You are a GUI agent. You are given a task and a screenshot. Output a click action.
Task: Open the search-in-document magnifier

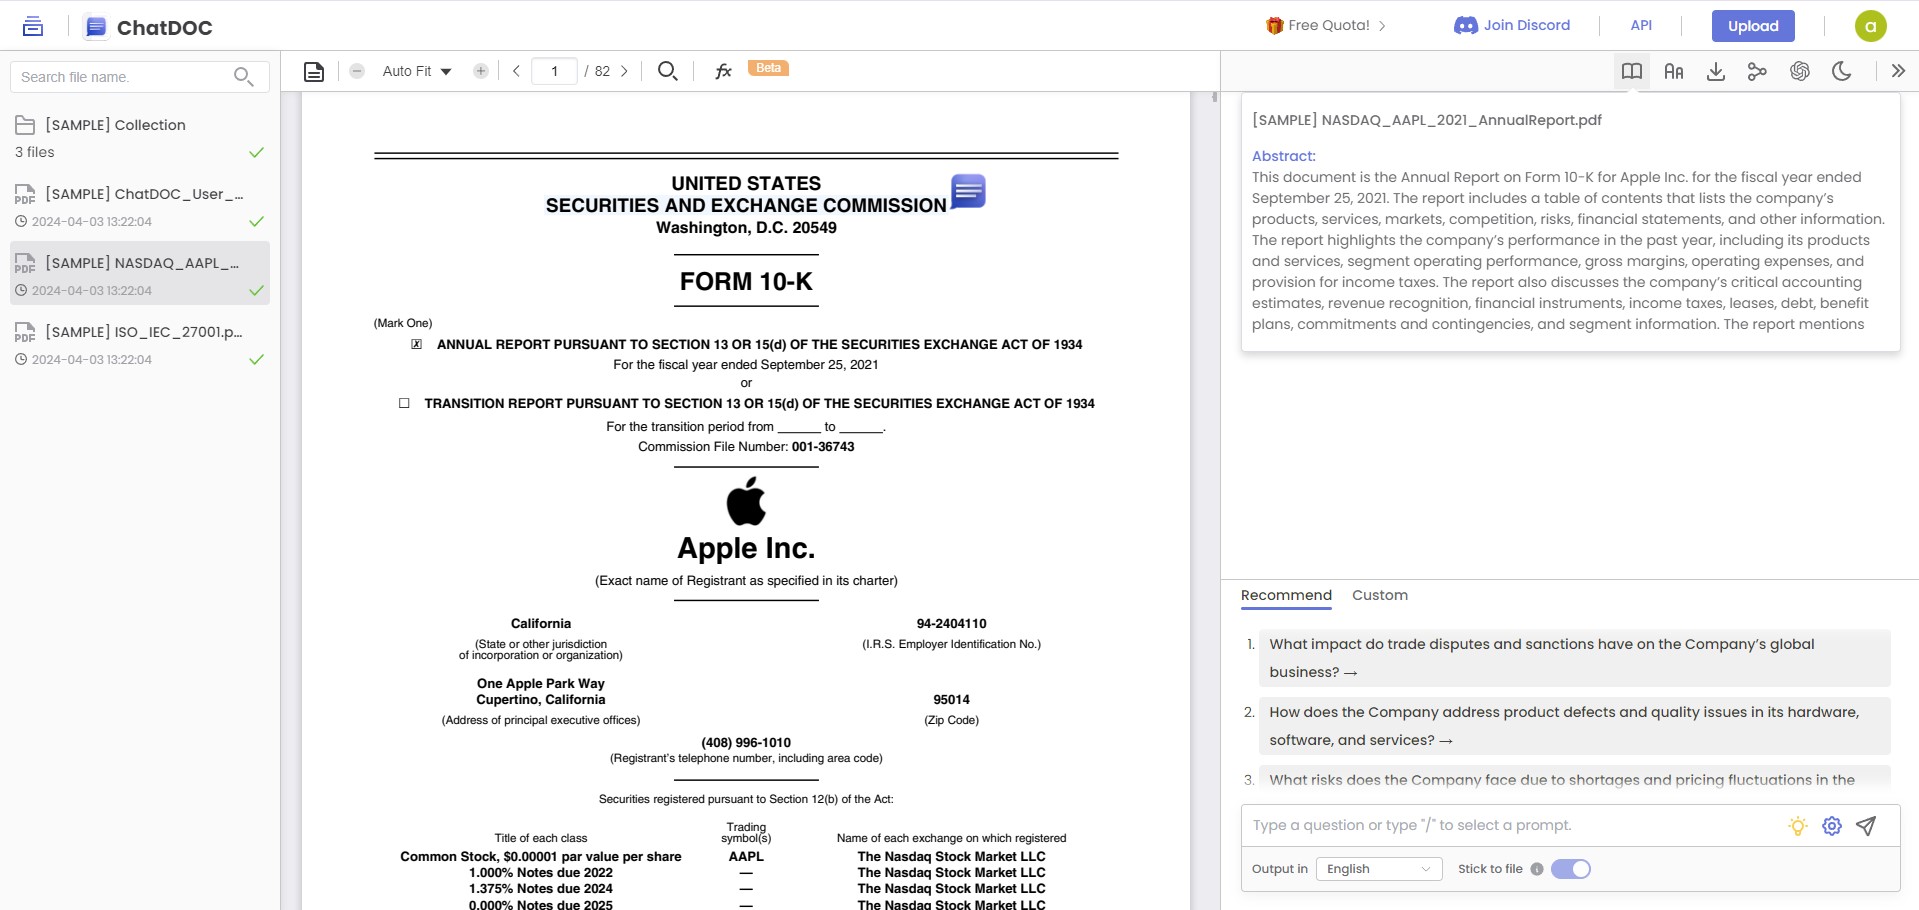coord(667,71)
